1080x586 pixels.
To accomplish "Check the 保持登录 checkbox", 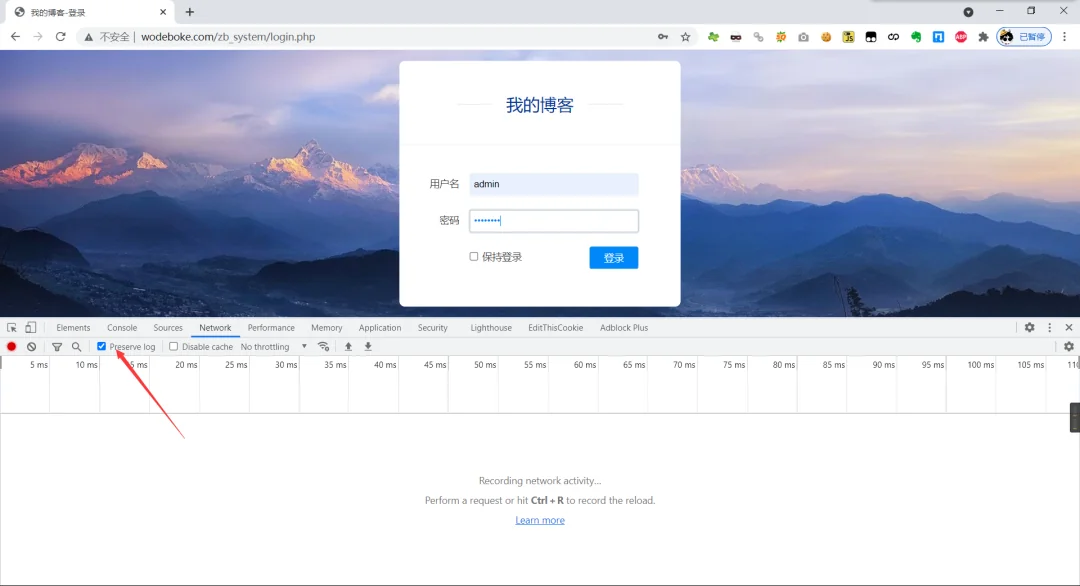I will pos(474,256).
